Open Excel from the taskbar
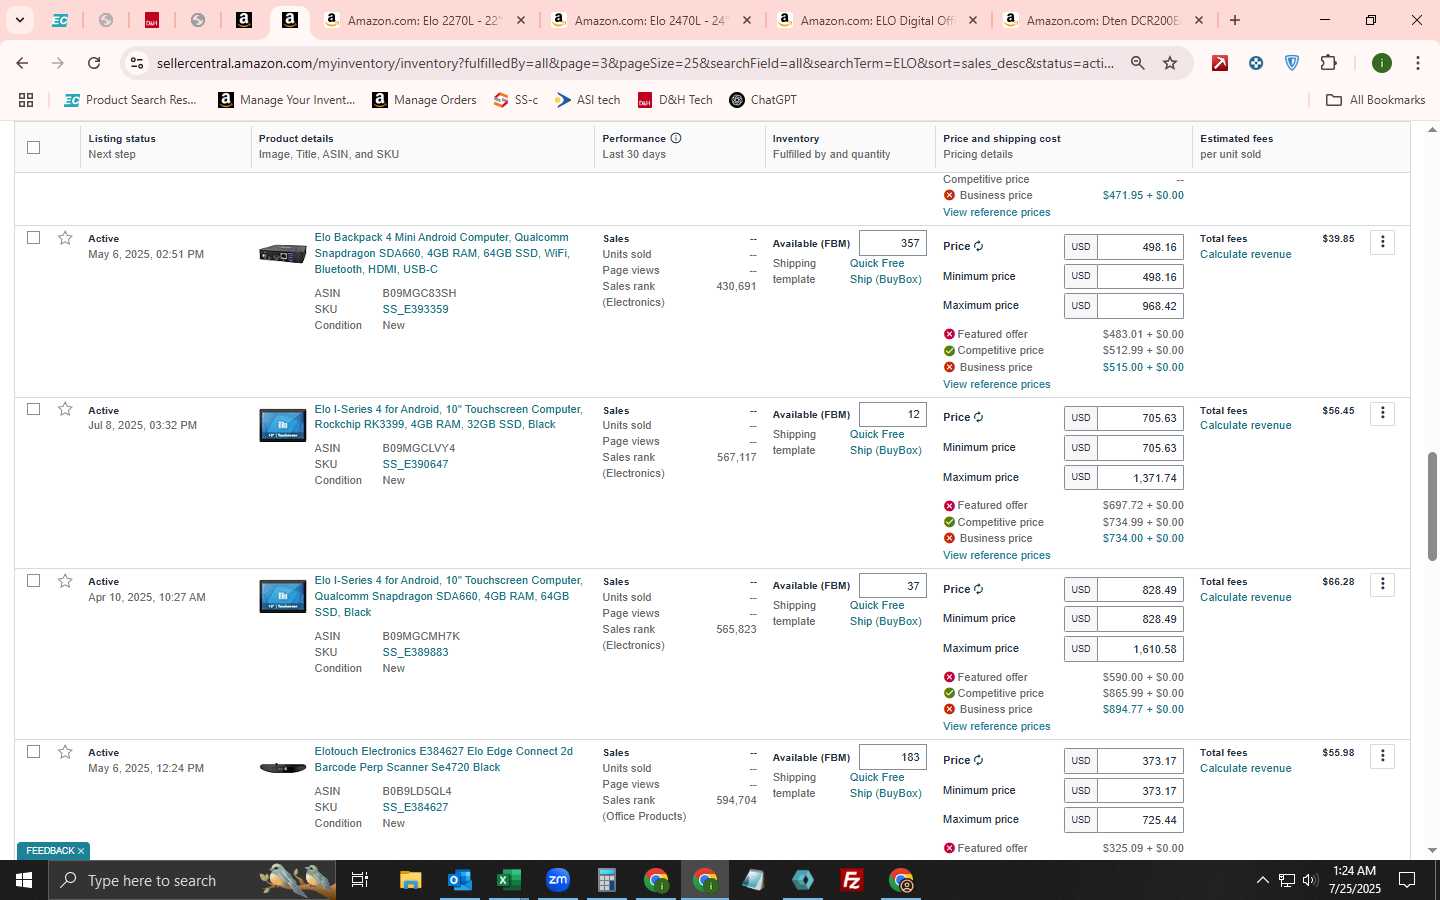Image resolution: width=1440 pixels, height=900 pixels. pyautogui.click(x=508, y=880)
